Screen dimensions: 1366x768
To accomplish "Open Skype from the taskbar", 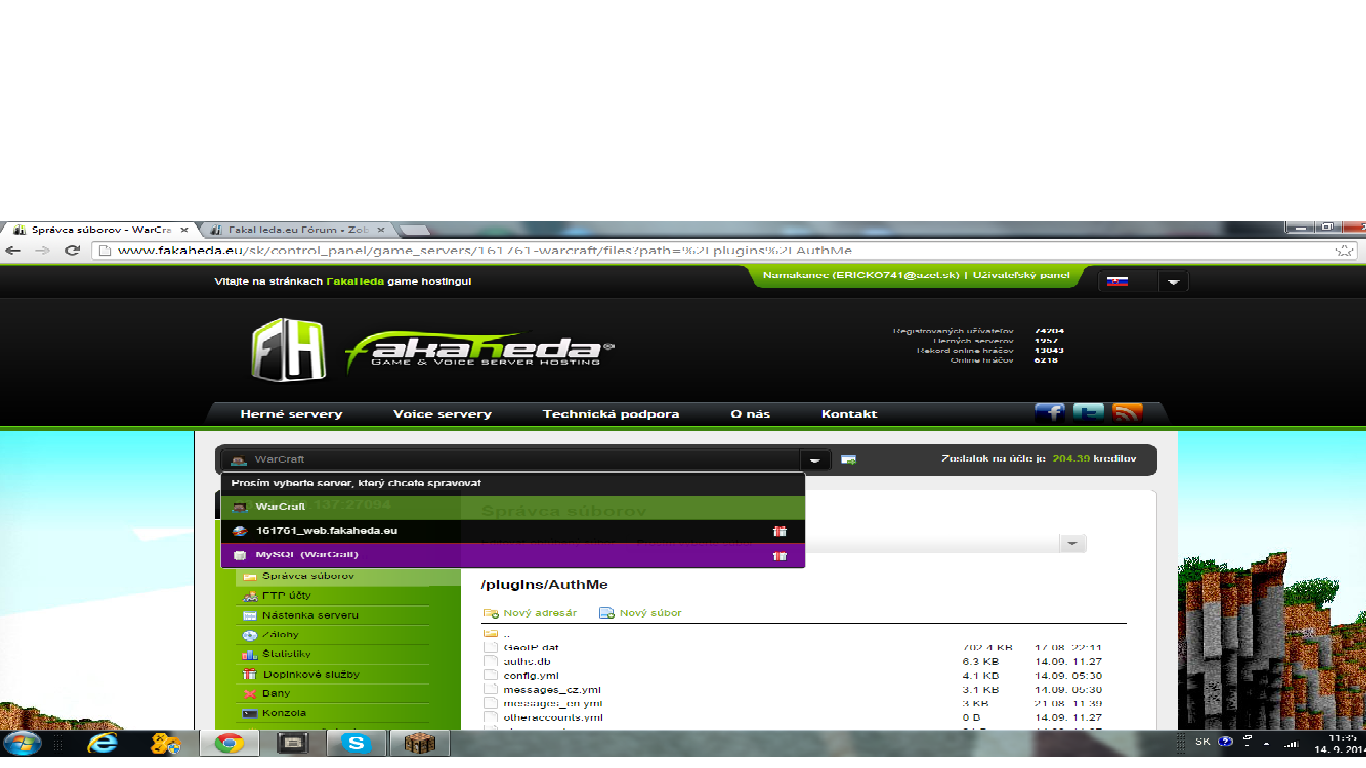I will tap(355, 743).
